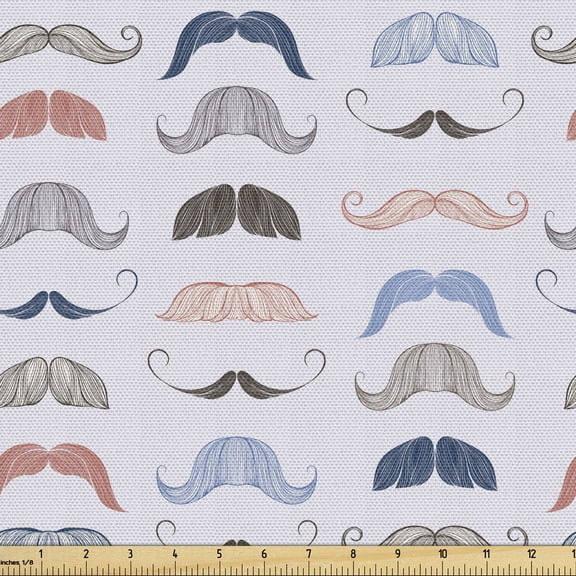Click the number 12 on the ruler
Viewport: 576px width, 576px height.
pyautogui.click(x=532, y=554)
